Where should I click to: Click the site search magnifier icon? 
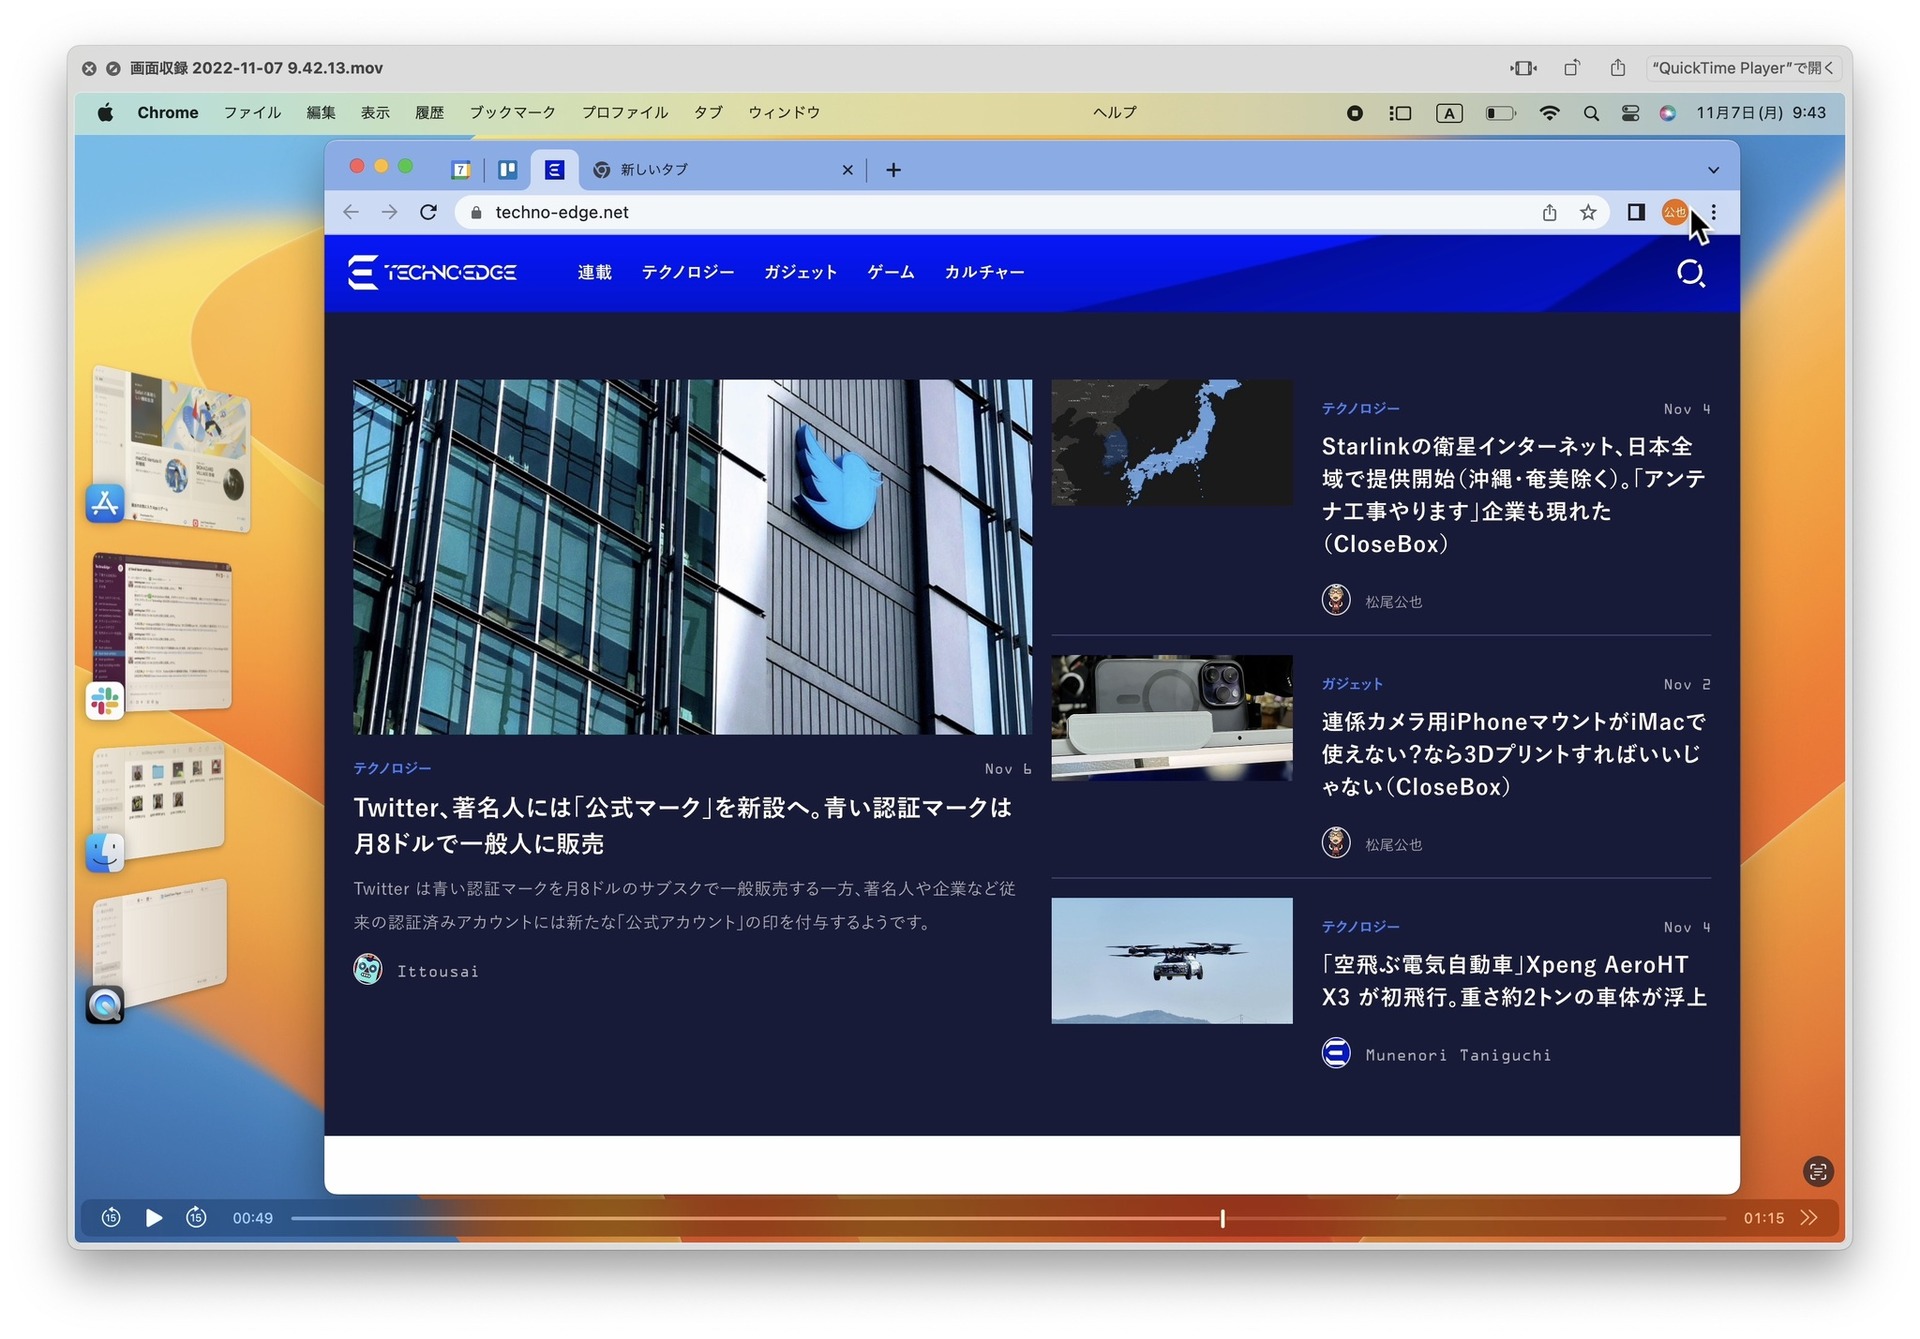click(x=1690, y=273)
